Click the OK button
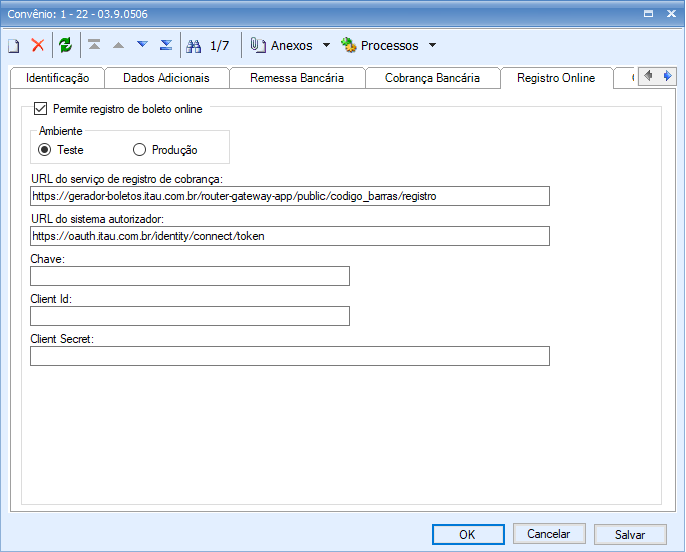This screenshot has height=552, width=686. pos(468,535)
